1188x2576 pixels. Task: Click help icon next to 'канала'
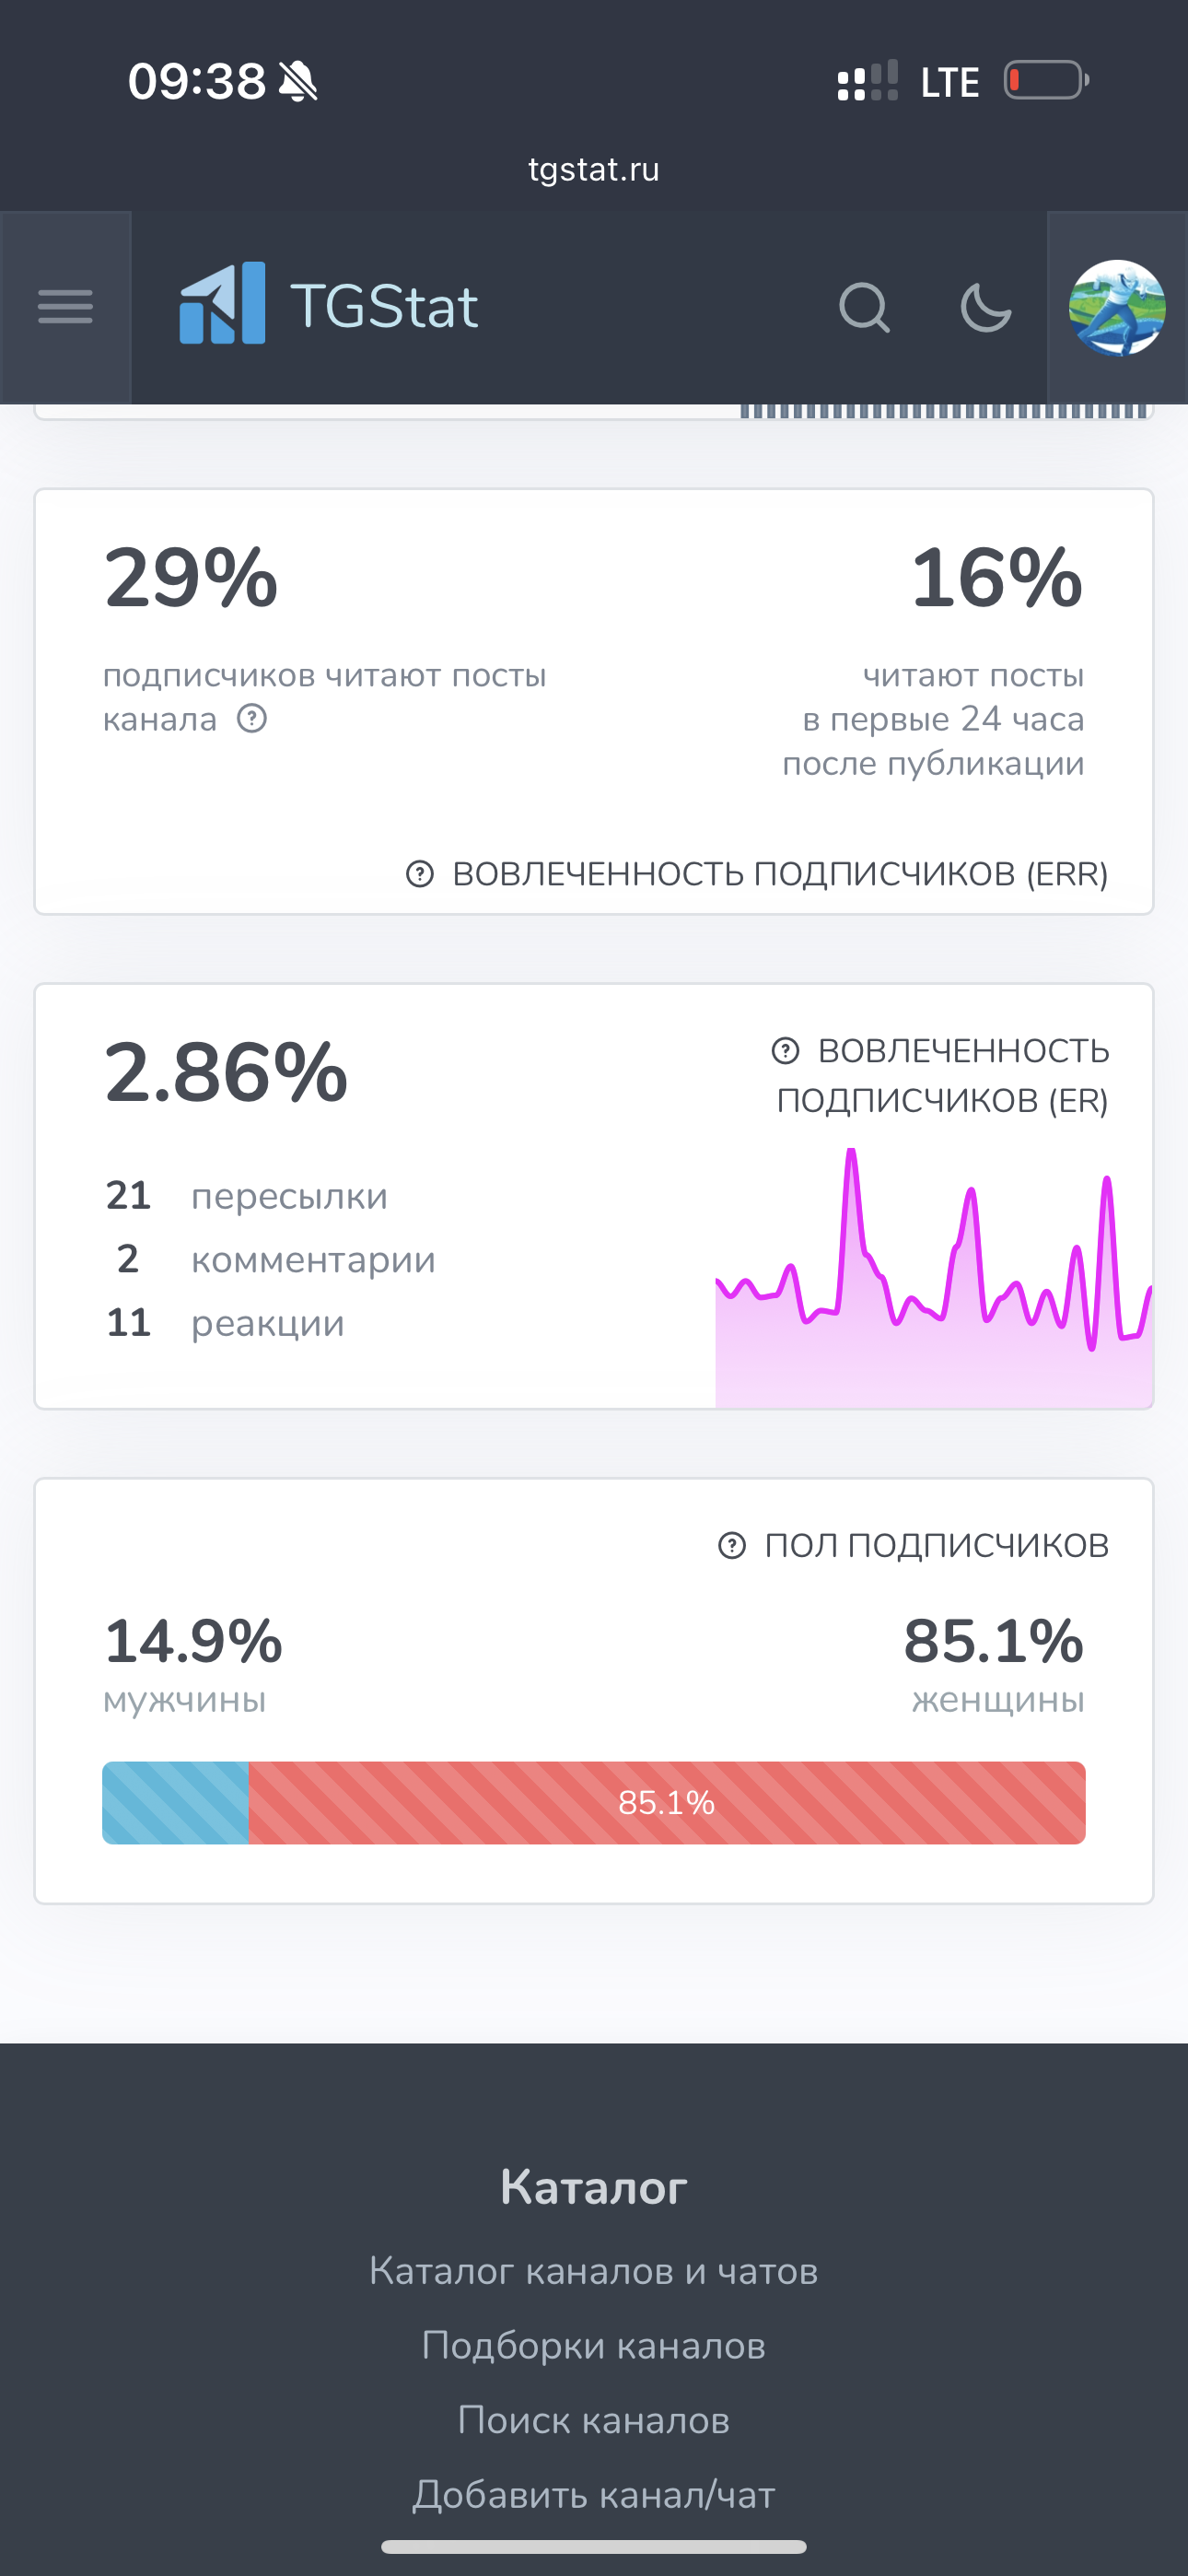(x=252, y=719)
